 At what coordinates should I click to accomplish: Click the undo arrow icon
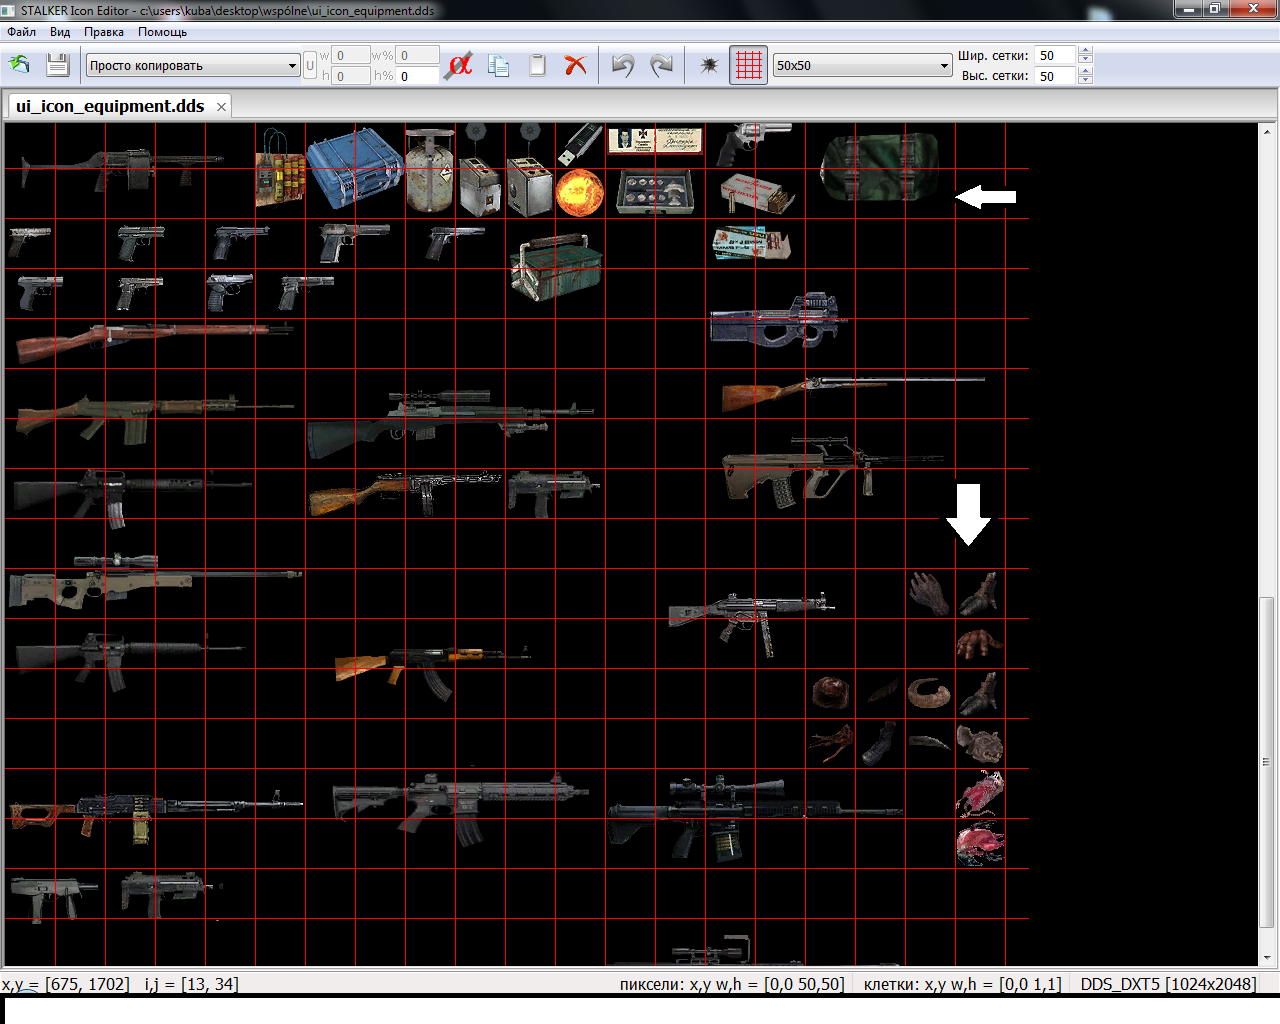[623, 66]
